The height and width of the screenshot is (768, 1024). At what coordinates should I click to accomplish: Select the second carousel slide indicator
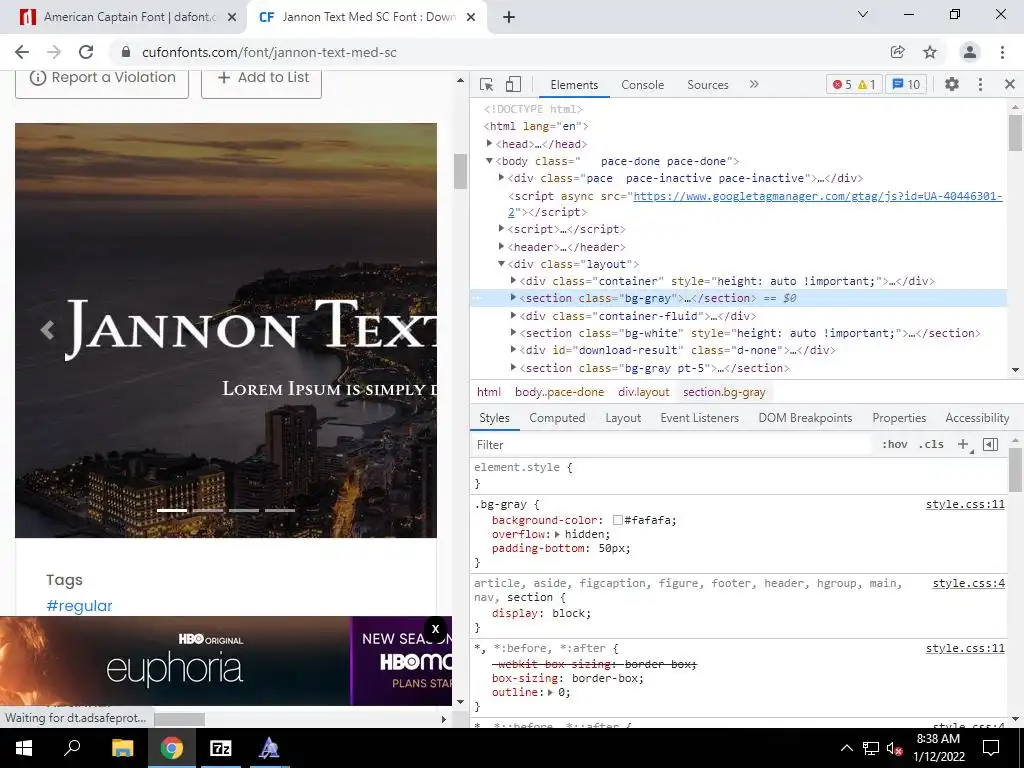pyautogui.click(x=208, y=510)
